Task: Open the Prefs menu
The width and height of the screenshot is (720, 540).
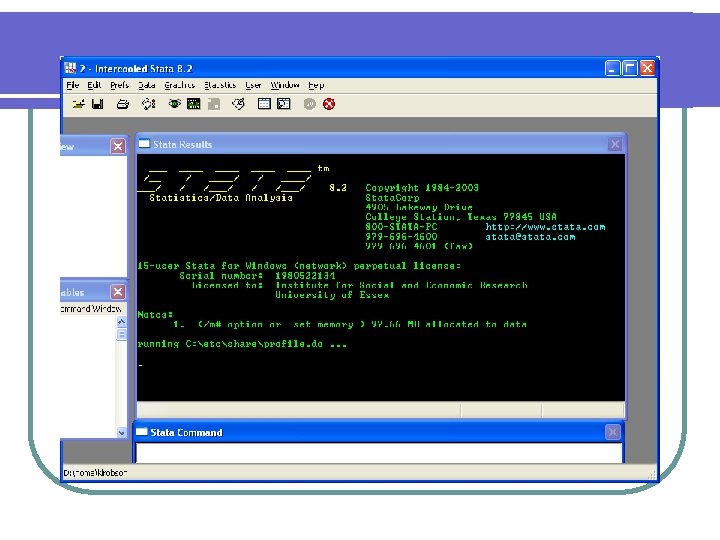Action: (119, 85)
